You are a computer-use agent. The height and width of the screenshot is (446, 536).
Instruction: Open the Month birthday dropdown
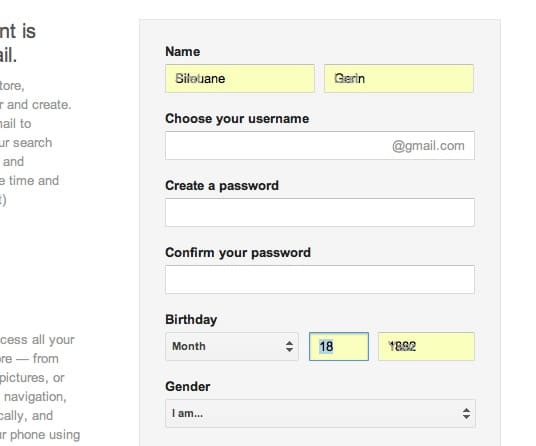(x=232, y=346)
